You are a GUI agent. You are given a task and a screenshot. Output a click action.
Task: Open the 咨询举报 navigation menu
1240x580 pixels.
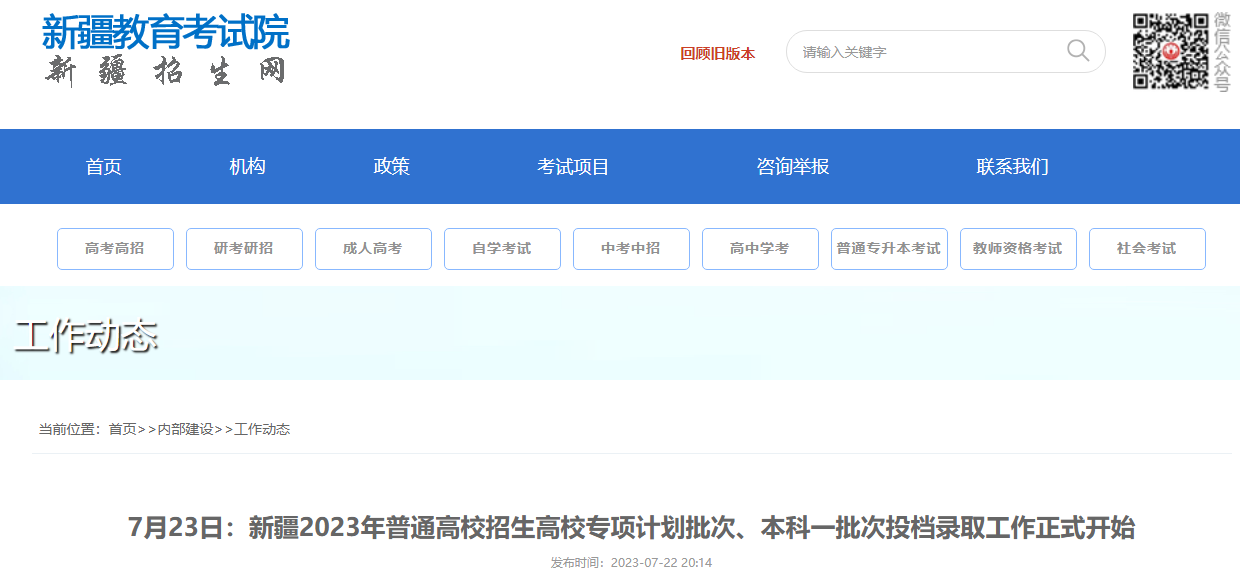pyautogui.click(x=793, y=167)
